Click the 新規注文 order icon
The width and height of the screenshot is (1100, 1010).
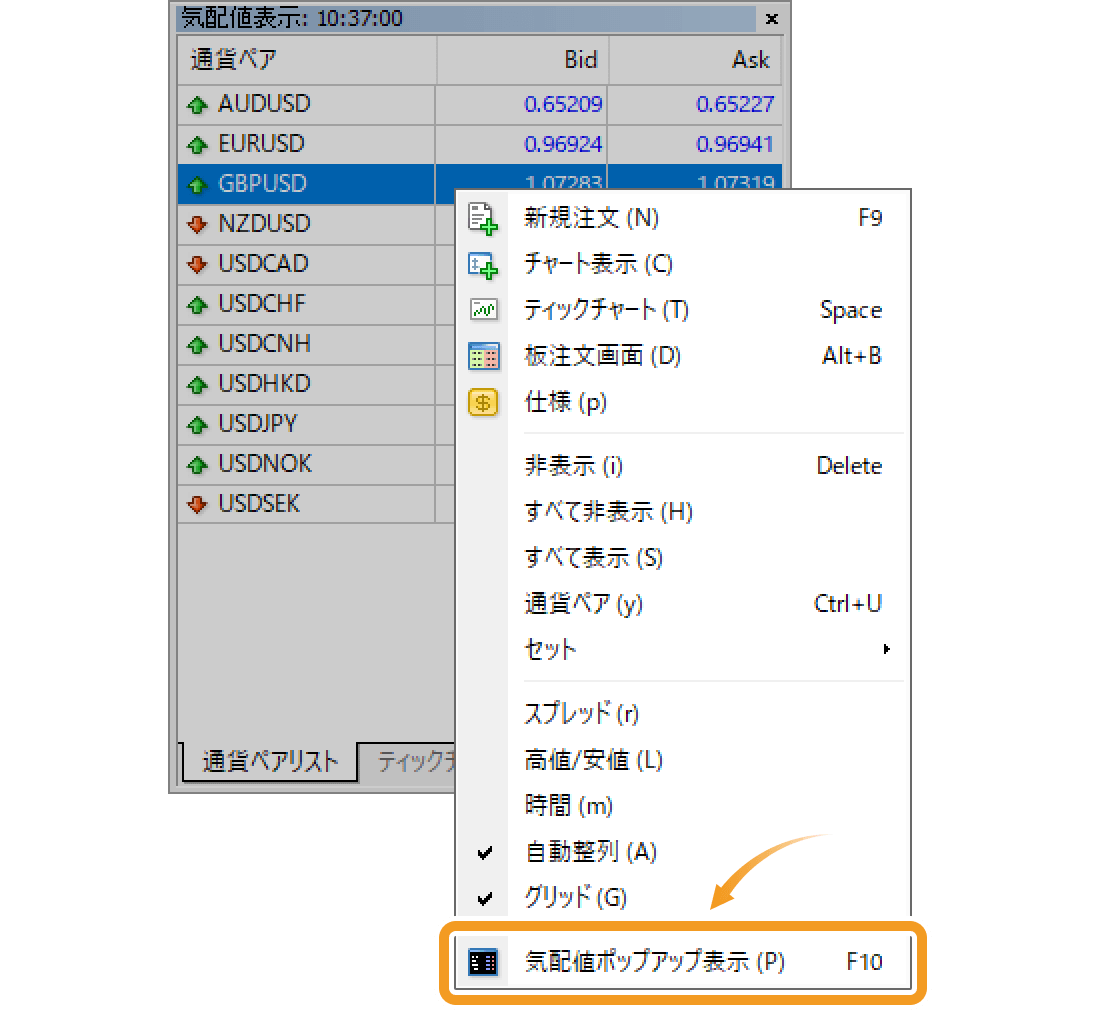click(x=483, y=218)
